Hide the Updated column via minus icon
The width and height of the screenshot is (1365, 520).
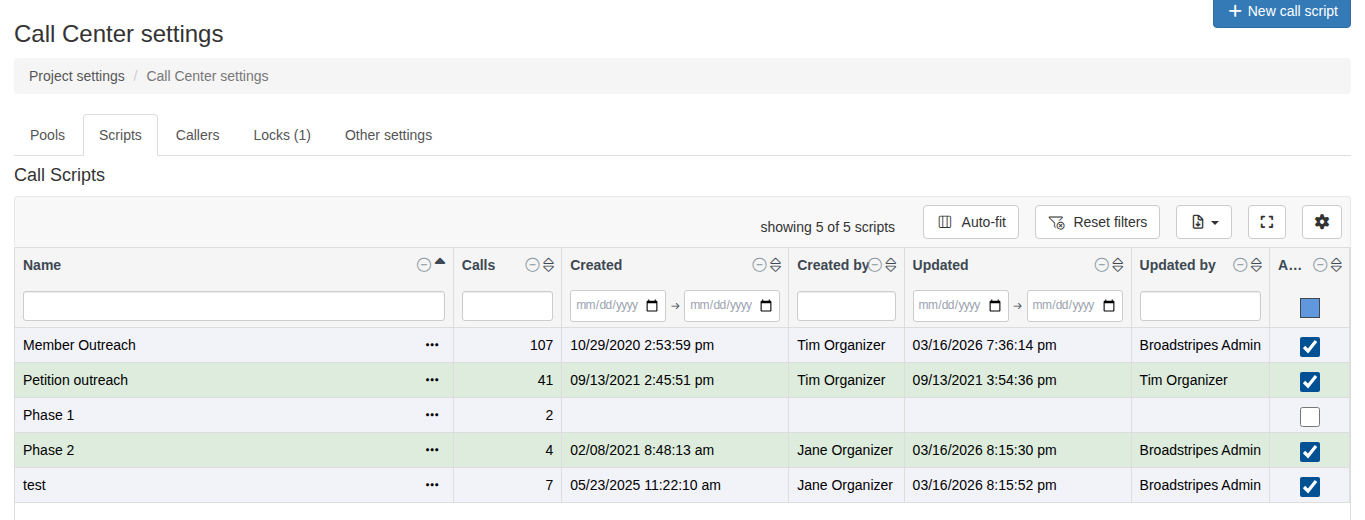[x=1103, y=265]
